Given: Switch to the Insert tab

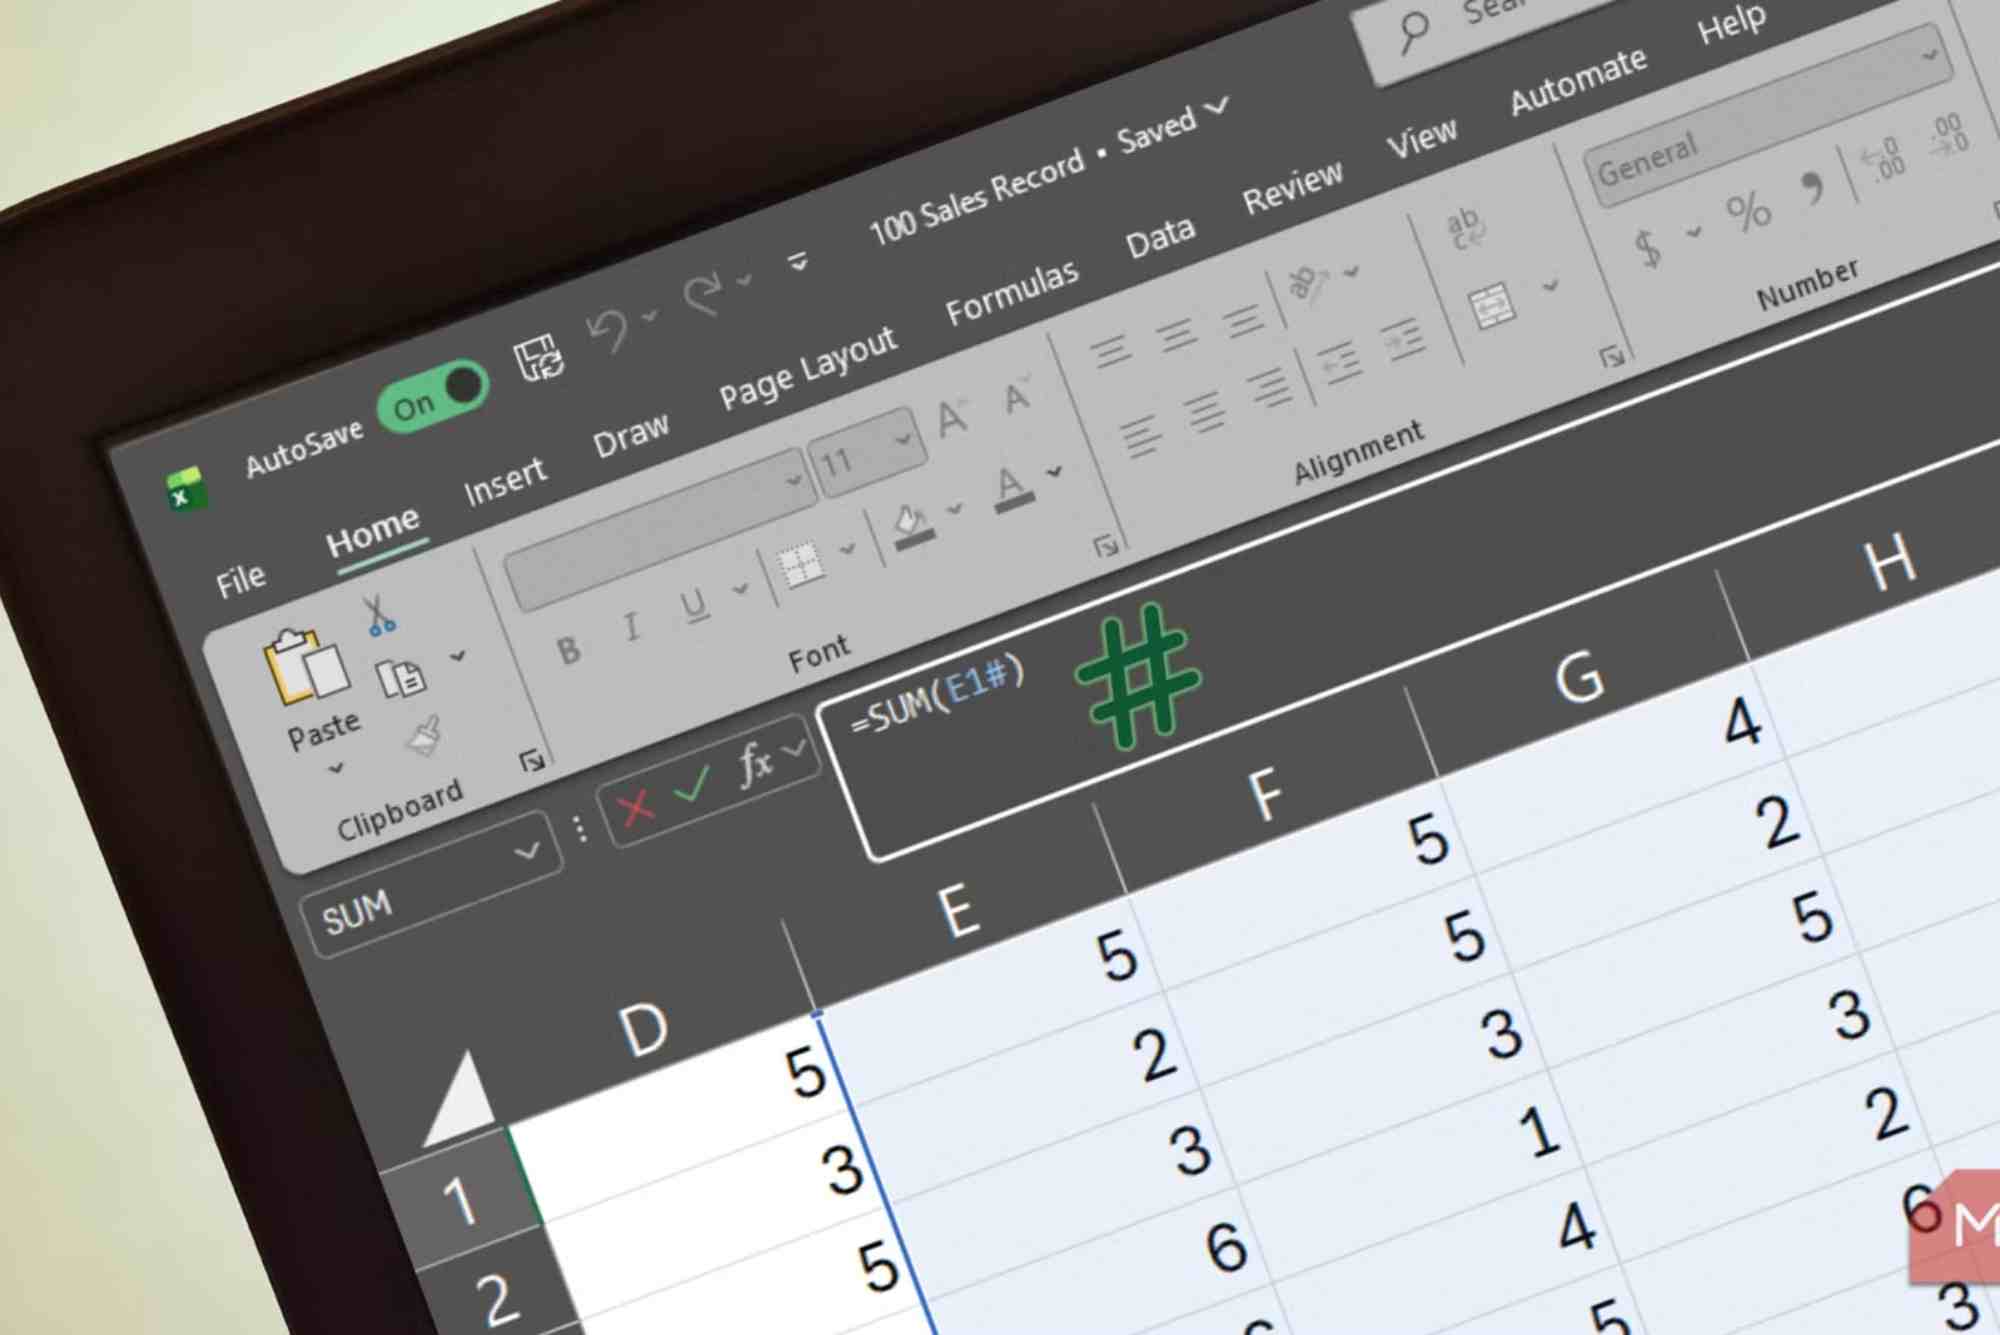Looking at the screenshot, I should coord(505,480).
